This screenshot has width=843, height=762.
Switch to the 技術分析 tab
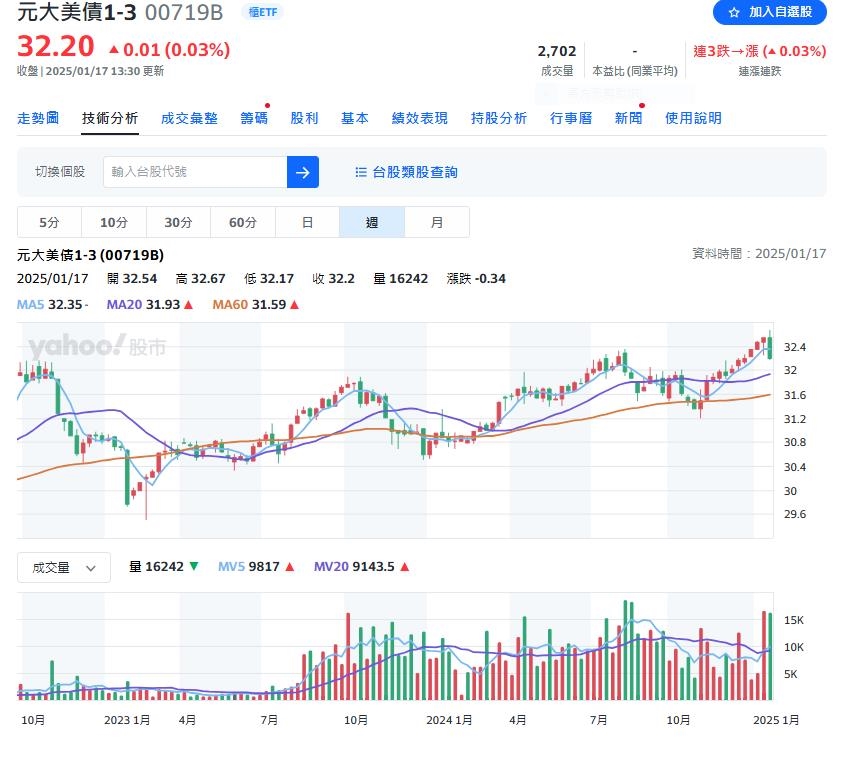pyautogui.click(x=111, y=117)
